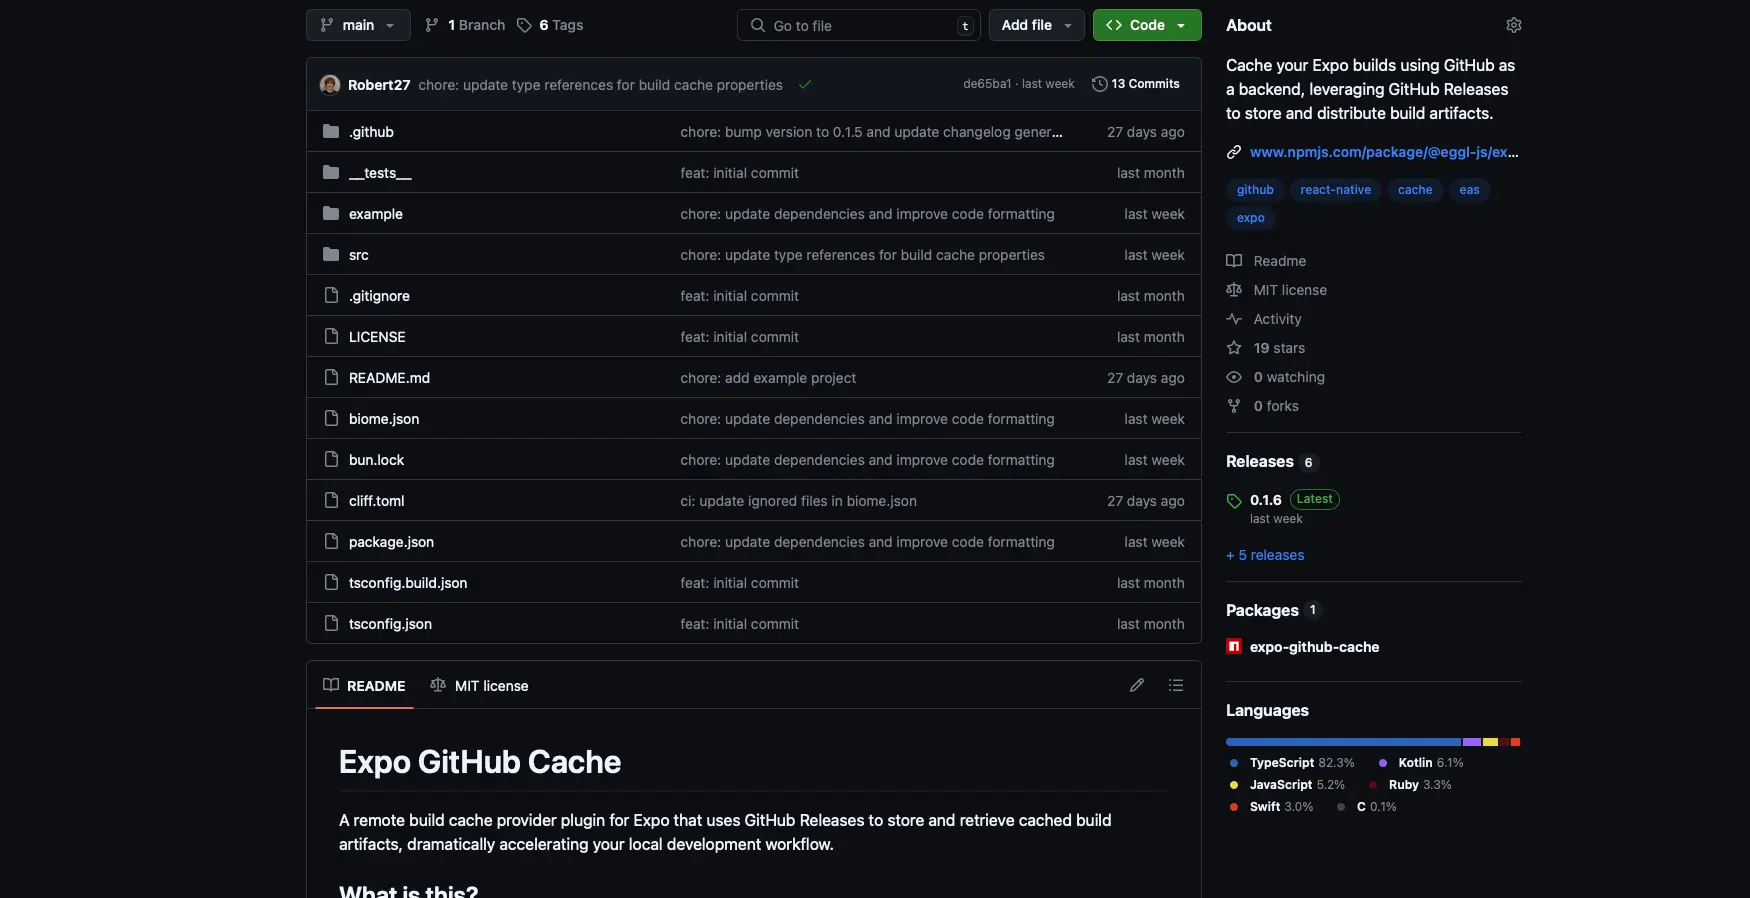Click the edit README pencil icon
Image resolution: width=1750 pixels, height=898 pixels.
pos(1137,685)
